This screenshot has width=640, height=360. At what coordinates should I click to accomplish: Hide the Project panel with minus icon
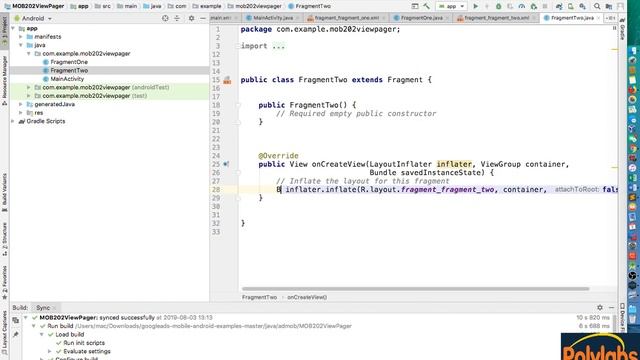(203, 18)
